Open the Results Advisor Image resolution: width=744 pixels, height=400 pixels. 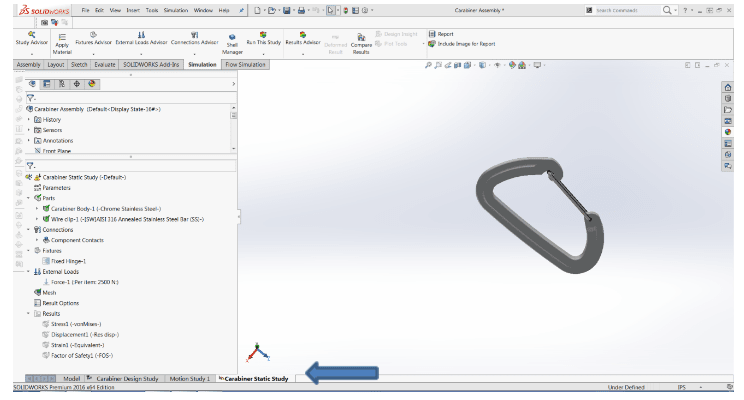point(303,34)
